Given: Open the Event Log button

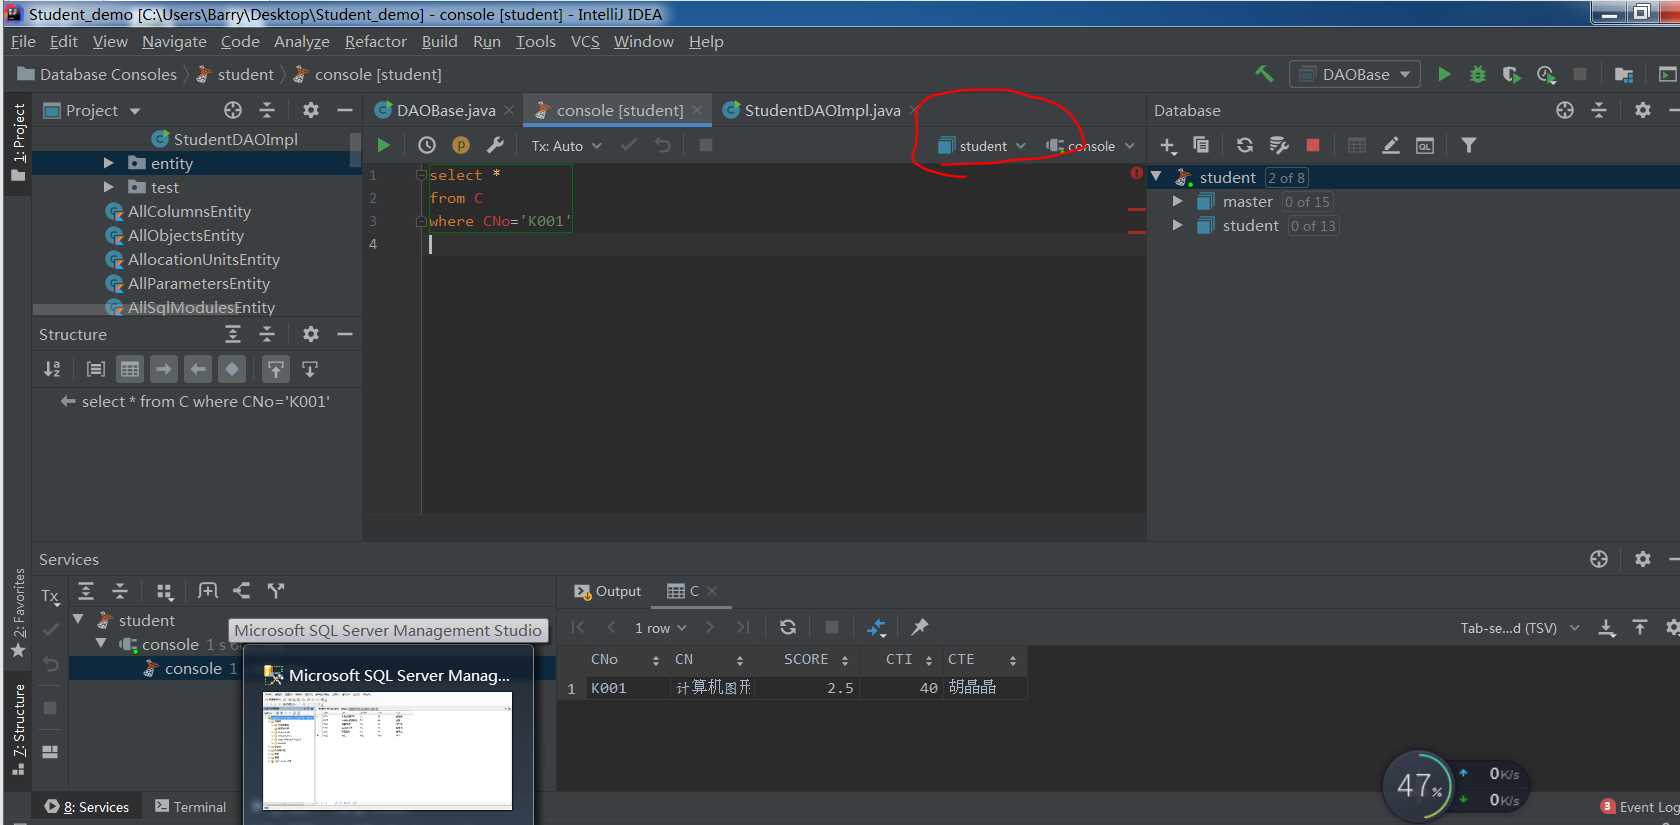Looking at the screenshot, I should pyautogui.click(x=1640, y=807).
